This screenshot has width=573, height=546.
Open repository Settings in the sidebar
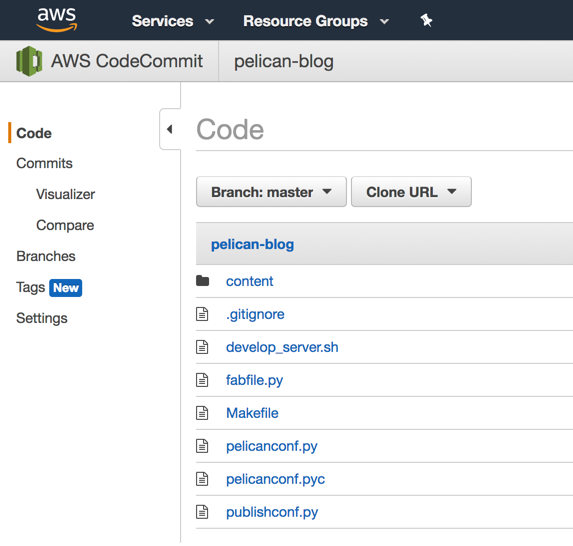[x=42, y=318]
